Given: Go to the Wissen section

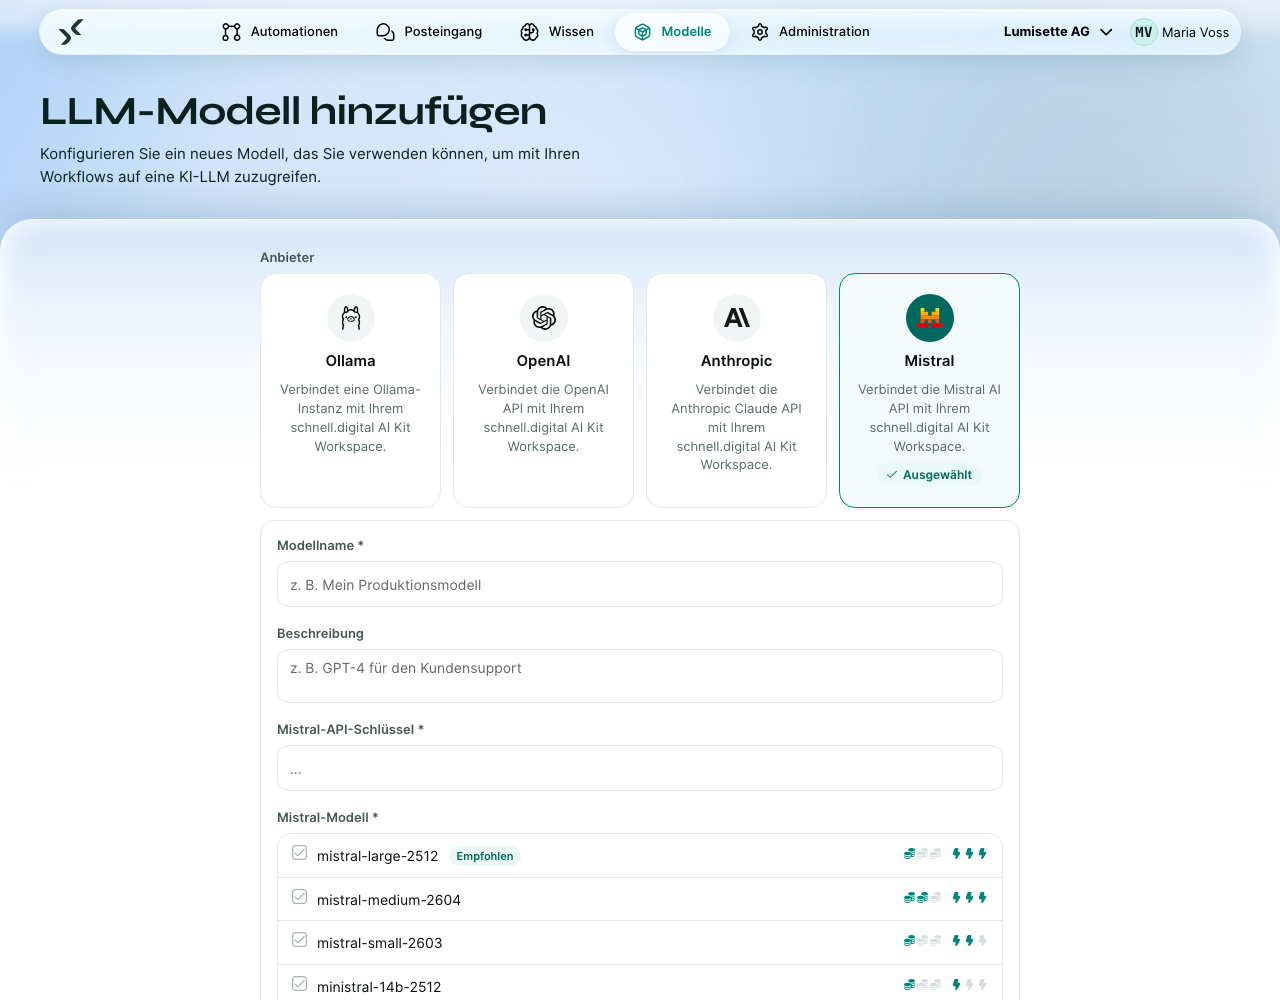Looking at the screenshot, I should tap(557, 32).
